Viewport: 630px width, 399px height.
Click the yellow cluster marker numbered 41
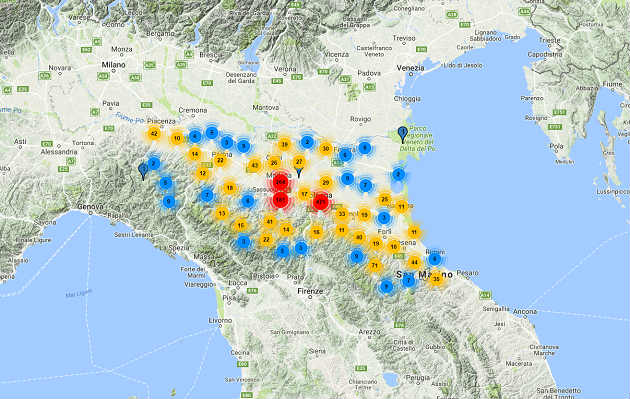(270, 221)
